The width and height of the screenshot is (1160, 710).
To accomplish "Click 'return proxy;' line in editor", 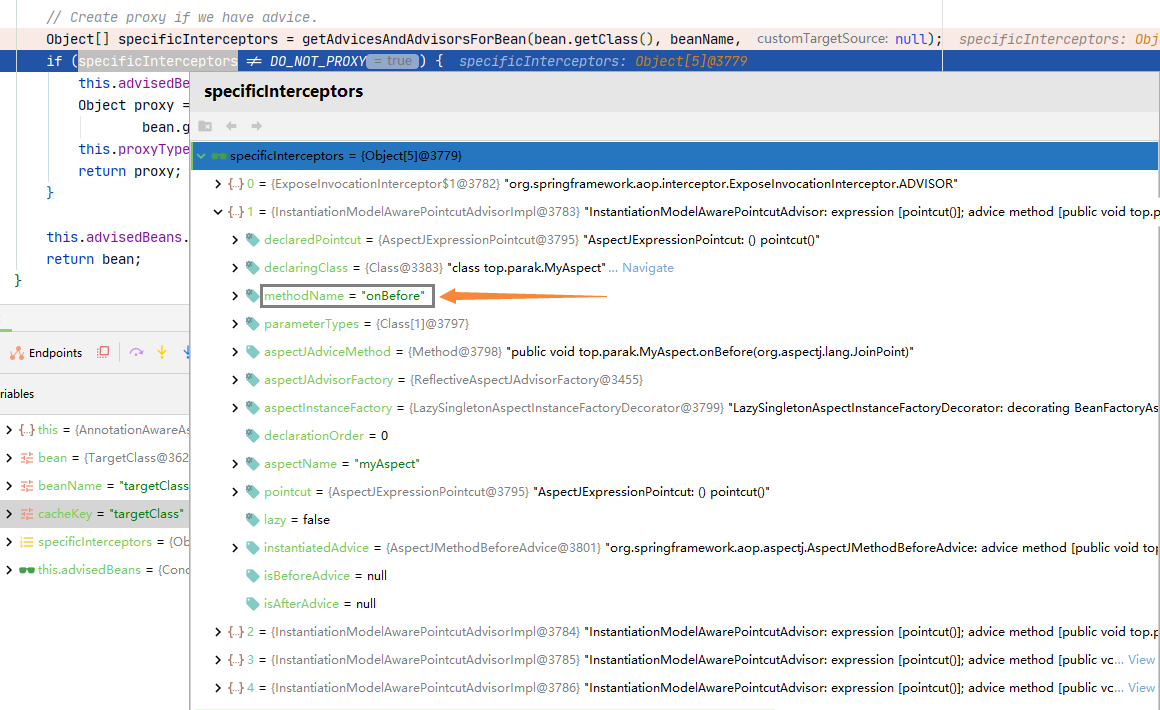I will tap(129, 172).
